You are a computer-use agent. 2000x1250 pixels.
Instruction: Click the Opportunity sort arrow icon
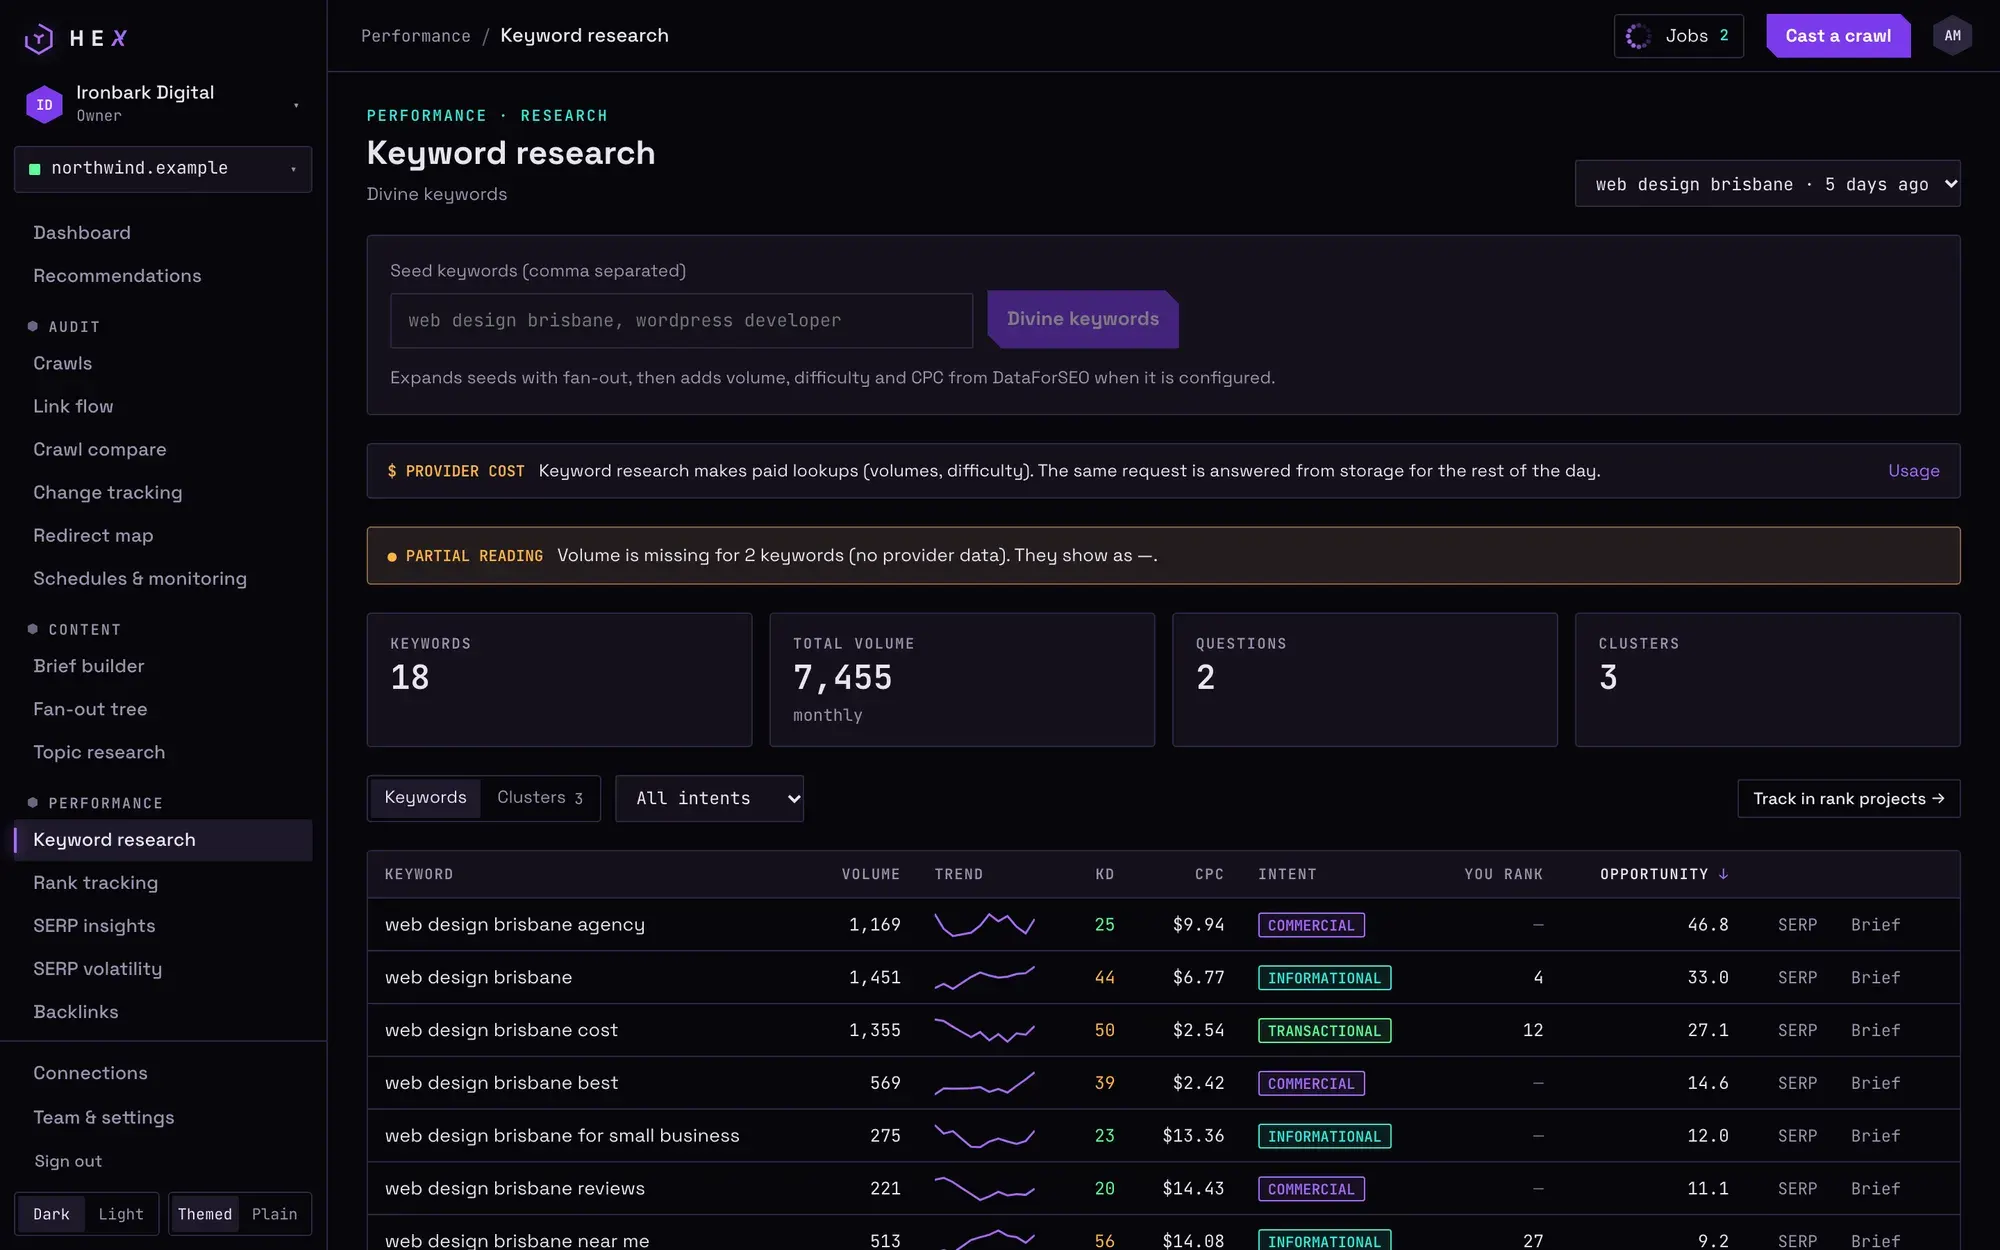coord(1723,874)
